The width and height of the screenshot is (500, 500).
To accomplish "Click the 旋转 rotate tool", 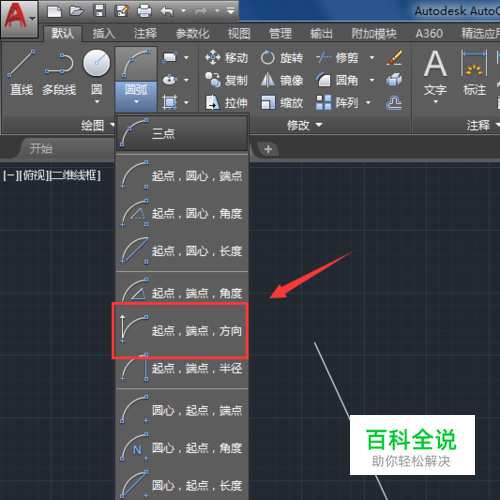I will click(282, 58).
